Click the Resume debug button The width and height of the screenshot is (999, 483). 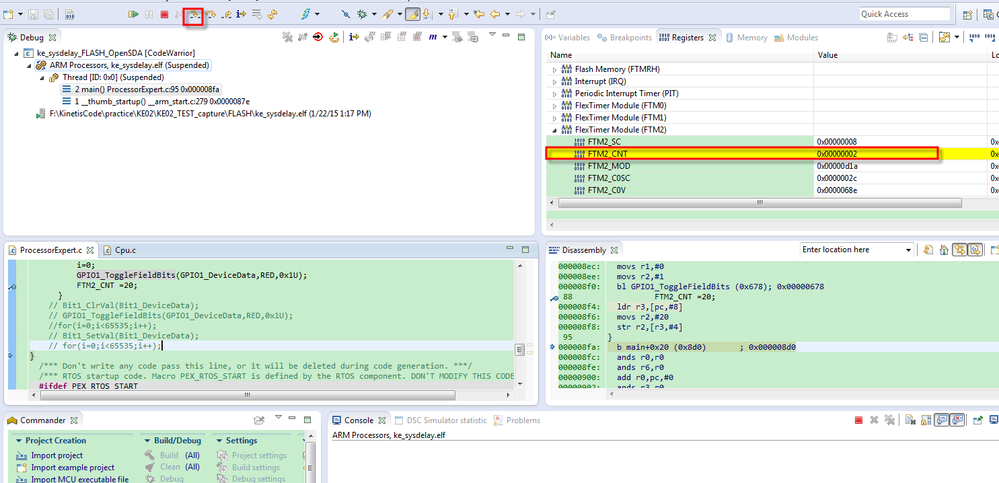coord(133,14)
